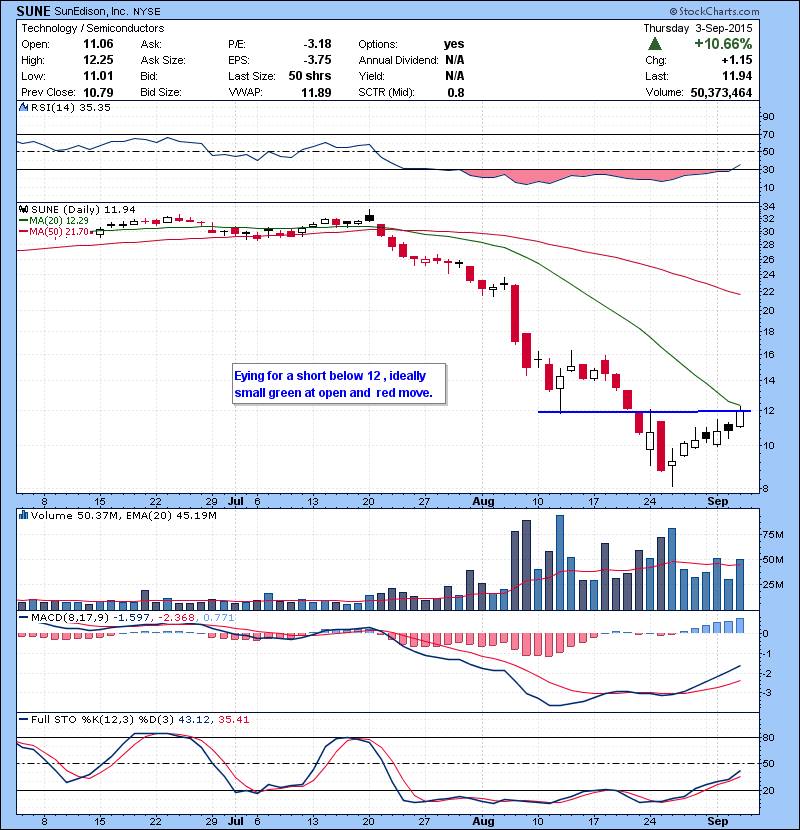The image size is (800, 830).
Task: Click the SUNE (Daily) candlestick icon
Action: [23, 210]
